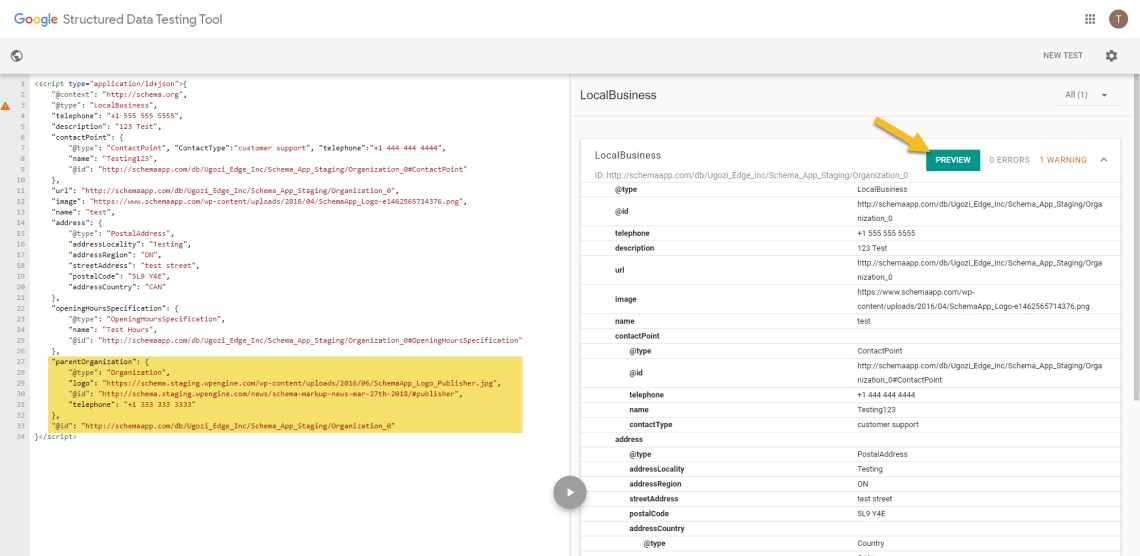1140x556 pixels.
Task: Click code line 1 script tag
Action: point(111,84)
